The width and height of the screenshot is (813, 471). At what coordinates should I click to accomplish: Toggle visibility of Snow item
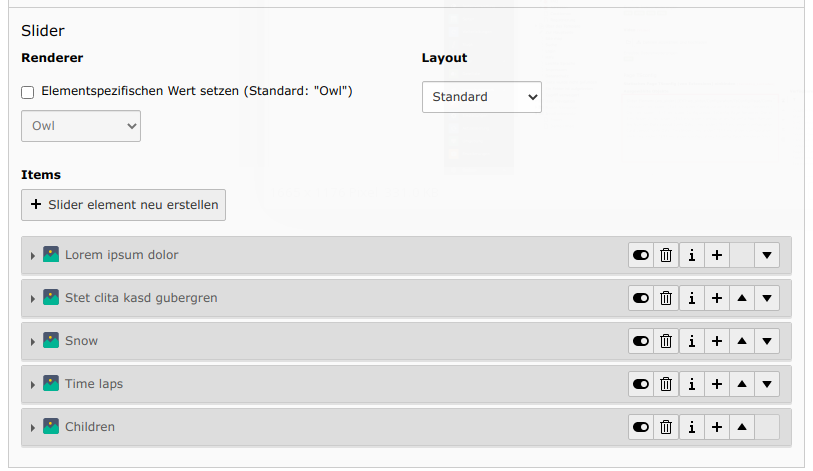641,341
